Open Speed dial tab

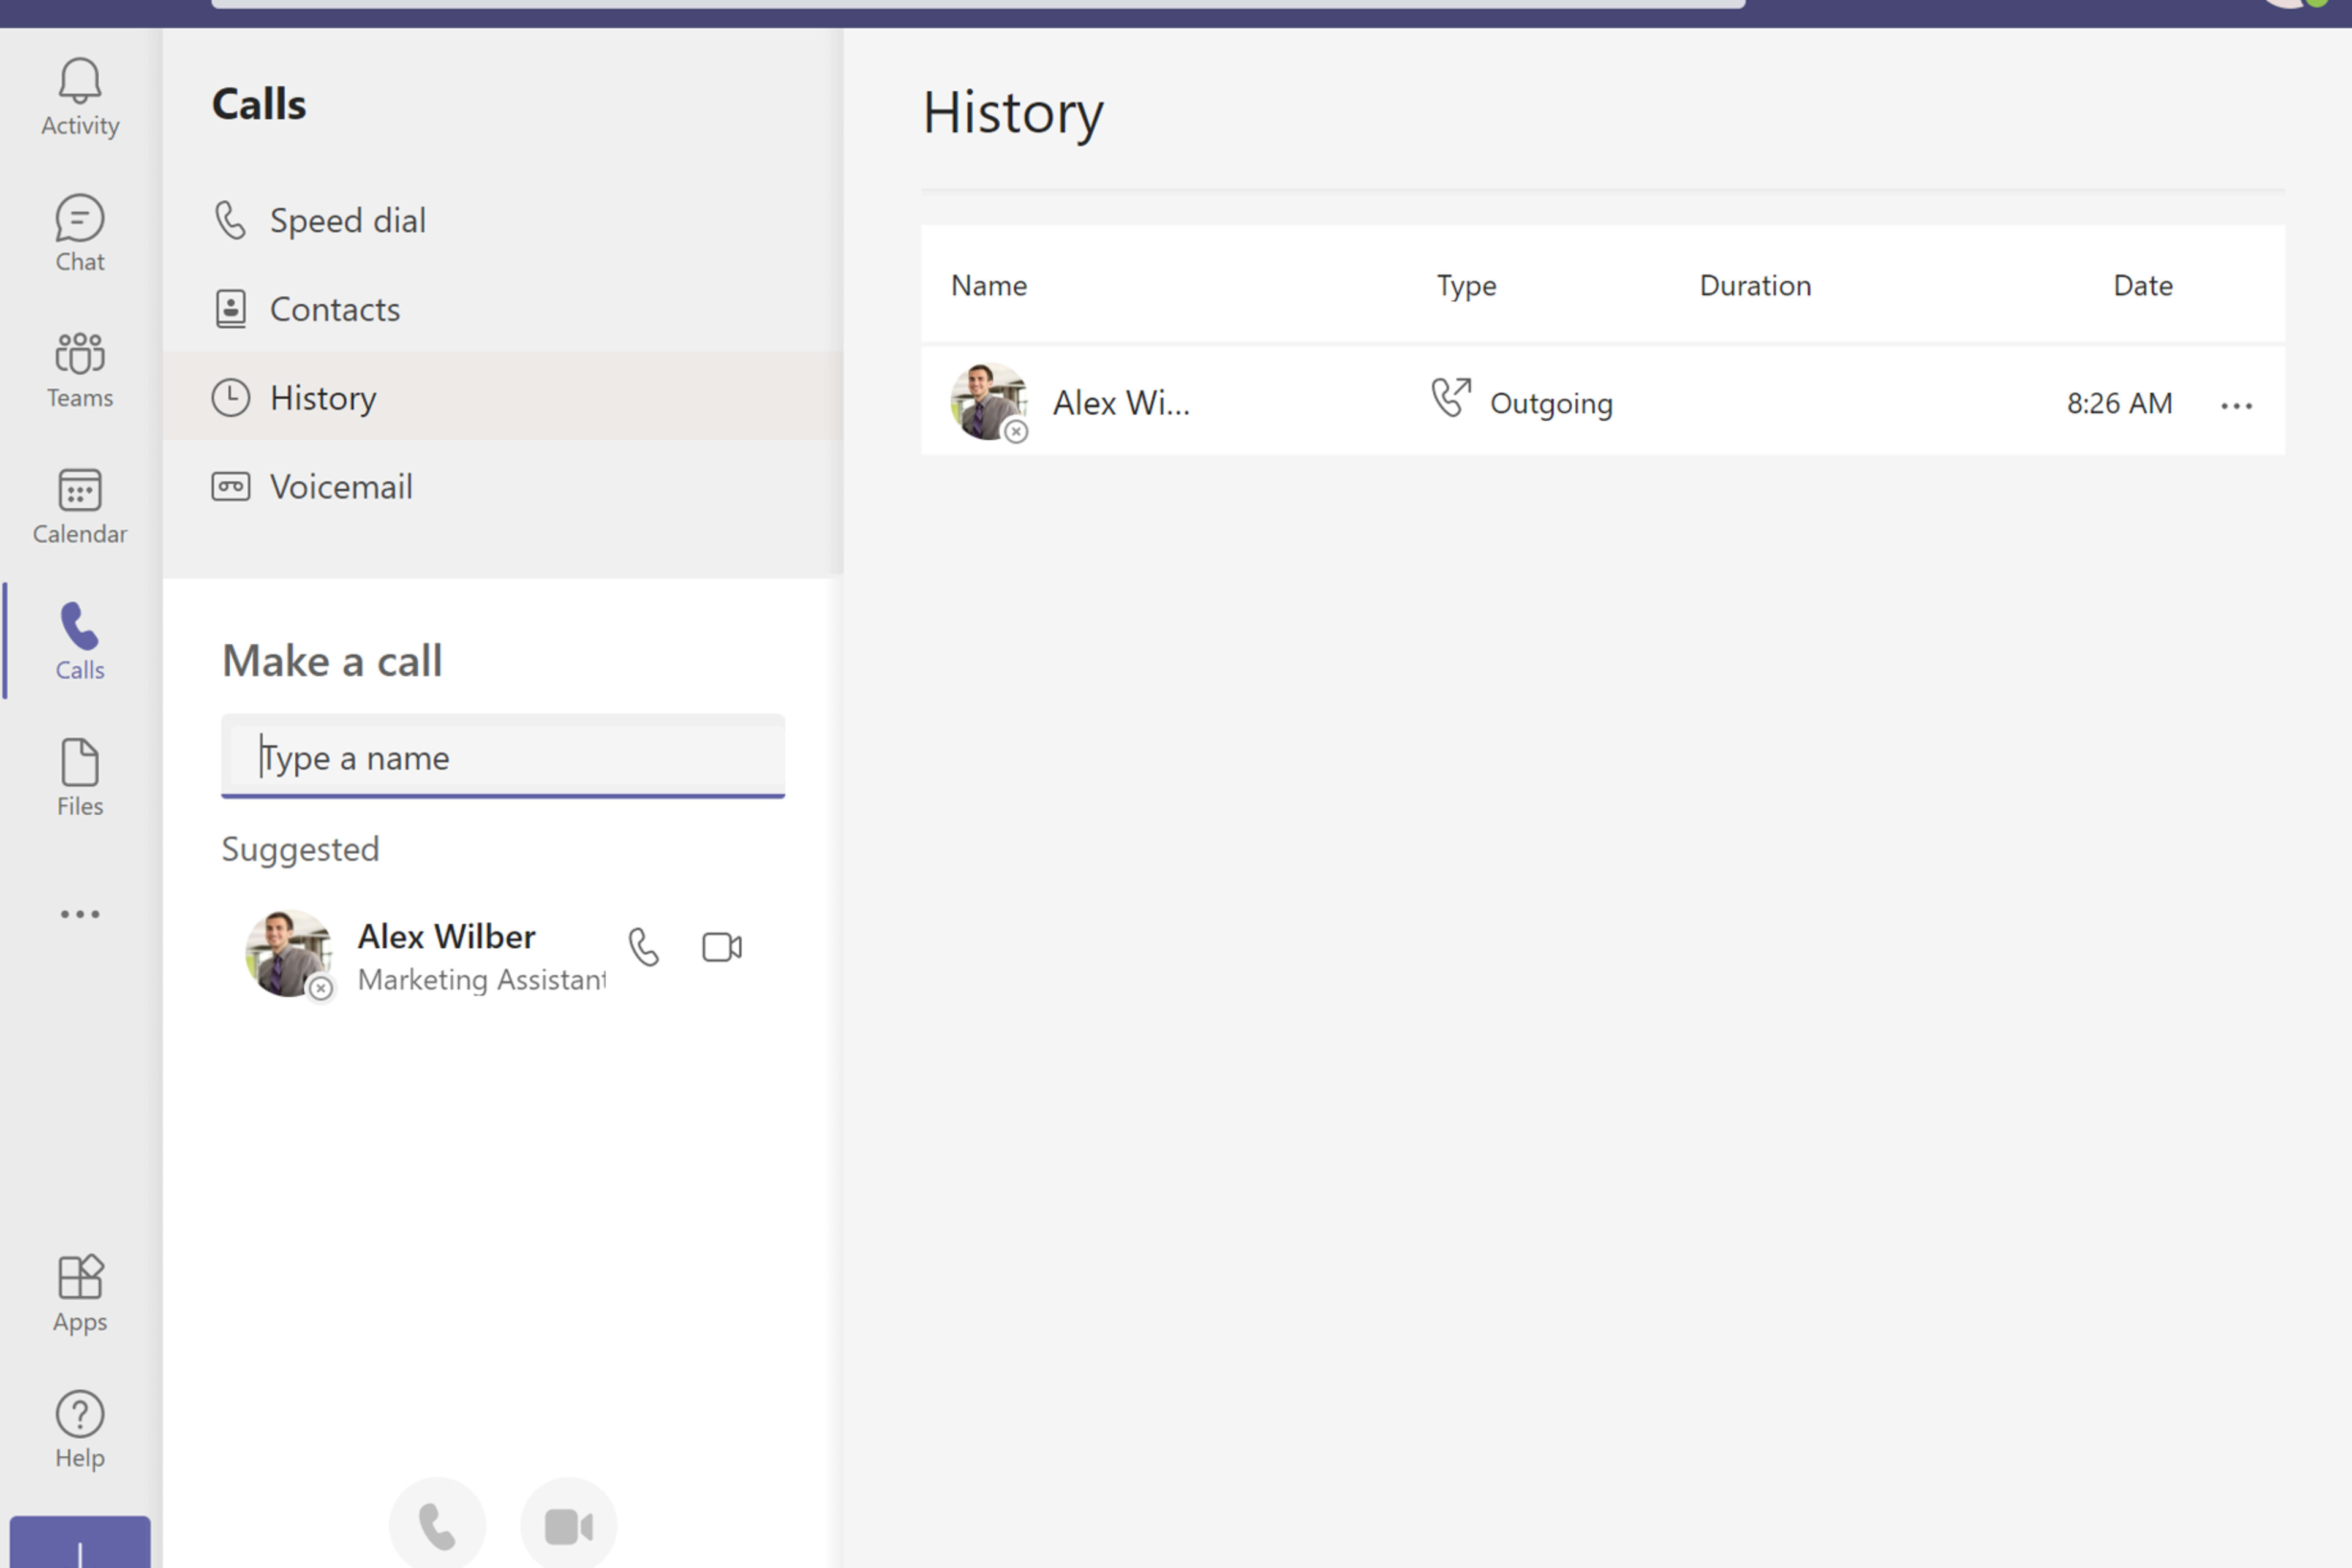tap(503, 220)
